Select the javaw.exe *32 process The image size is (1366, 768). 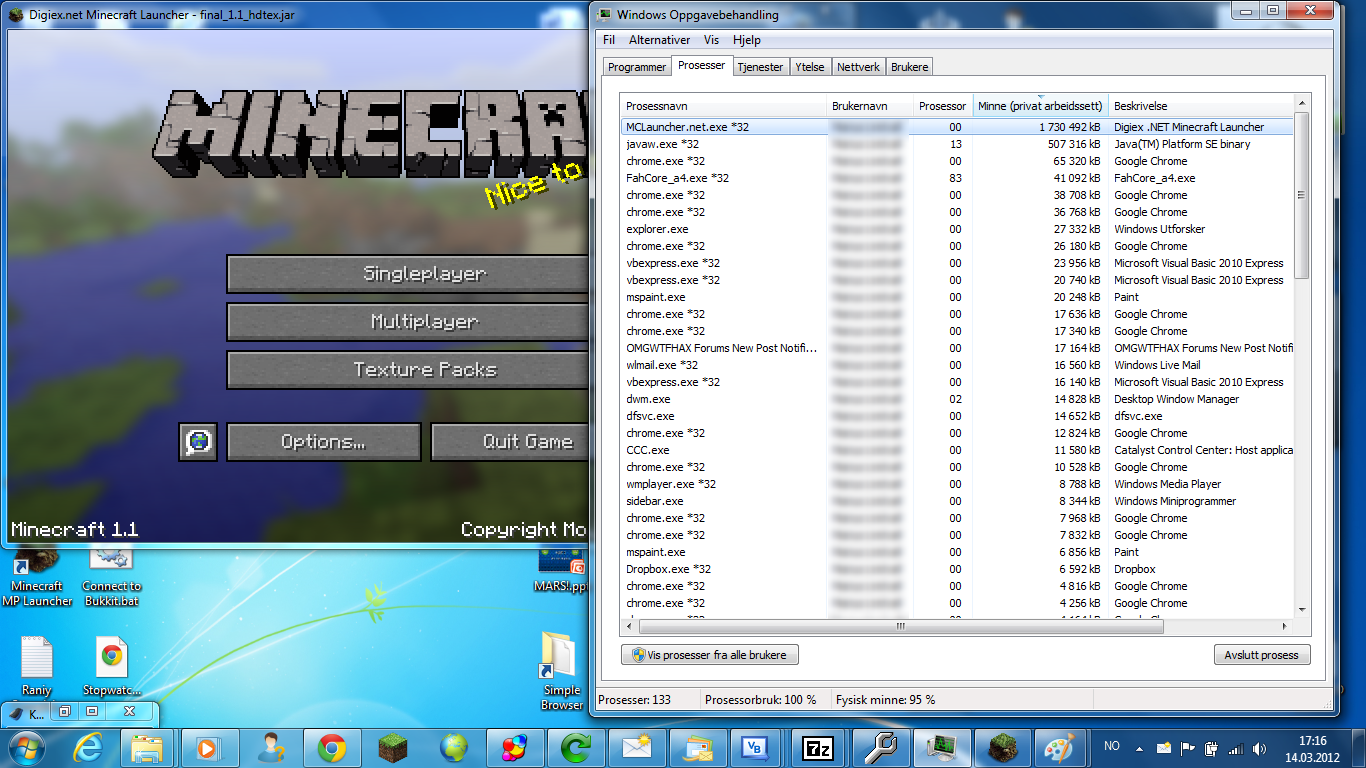957,144
